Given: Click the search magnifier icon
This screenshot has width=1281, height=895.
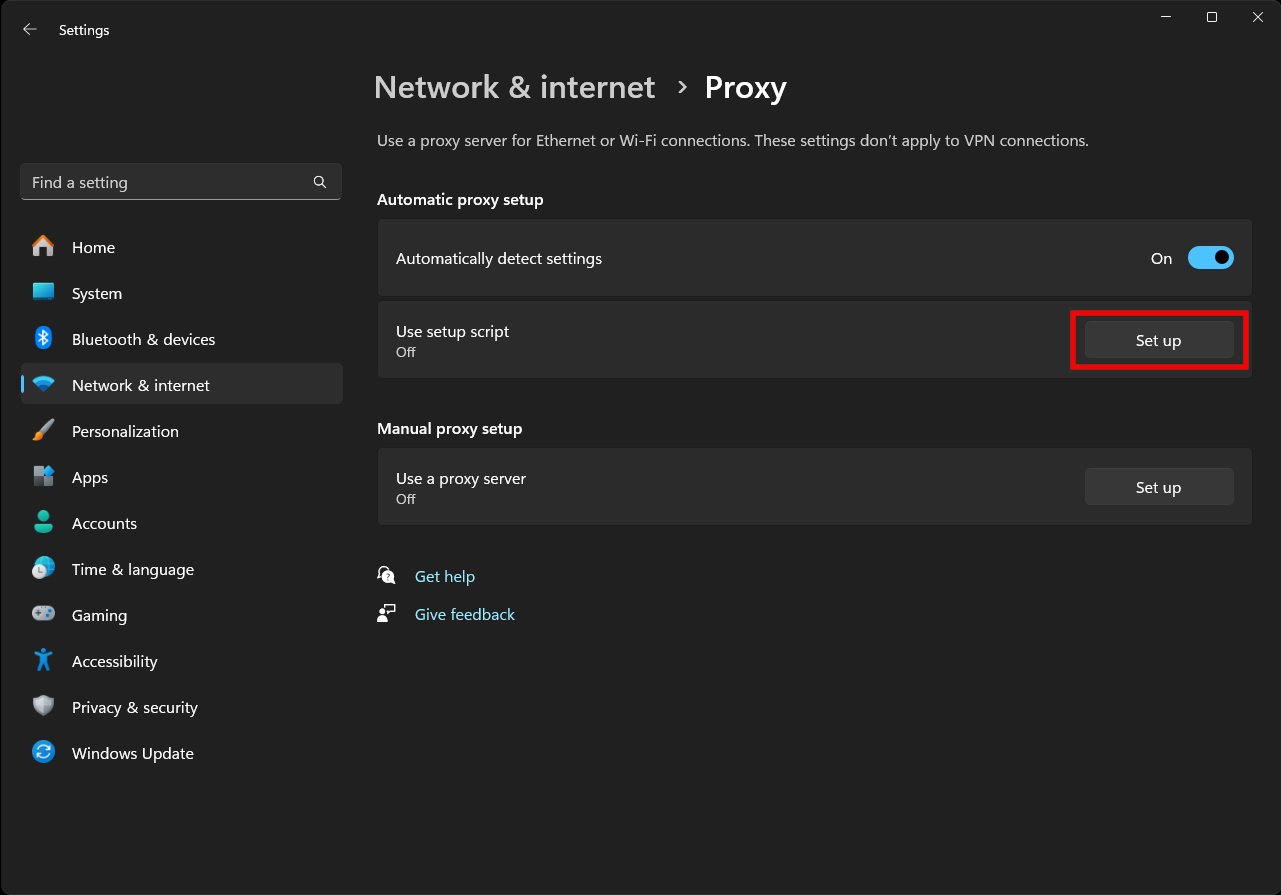Looking at the screenshot, I should point(320,182).
